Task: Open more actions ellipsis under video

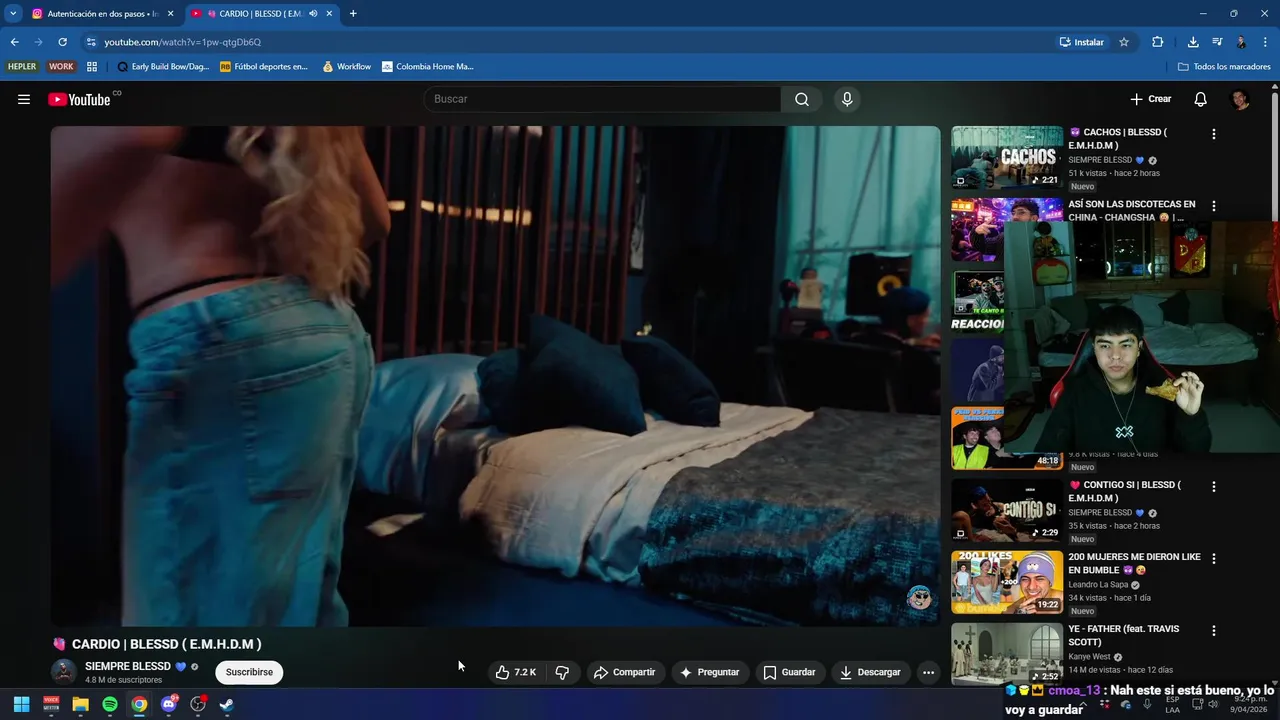Action: pyautogui.click(x=928, y=672)
